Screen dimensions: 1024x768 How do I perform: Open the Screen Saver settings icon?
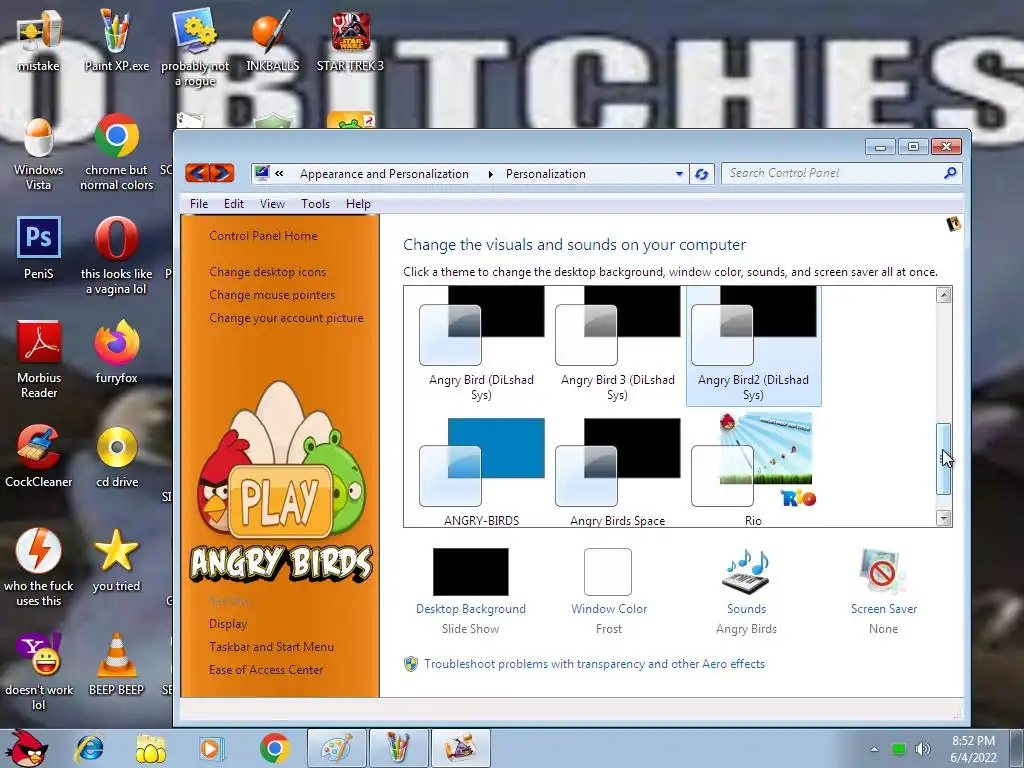883,571
